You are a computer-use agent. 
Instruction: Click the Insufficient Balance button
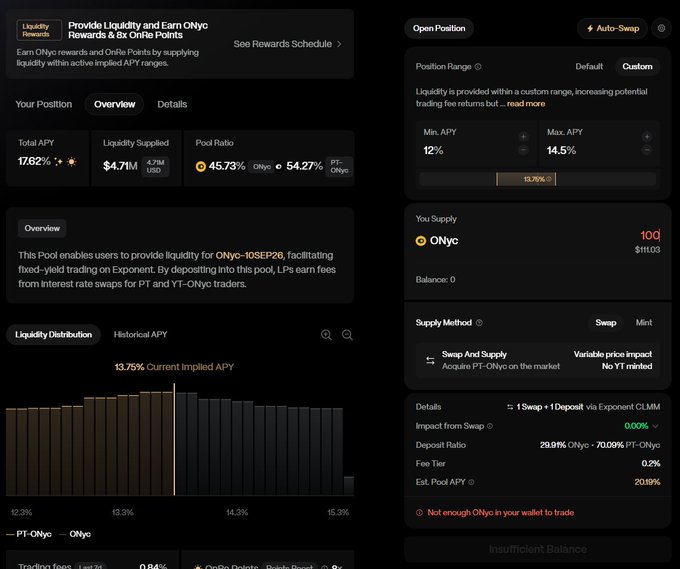[538, 549]
